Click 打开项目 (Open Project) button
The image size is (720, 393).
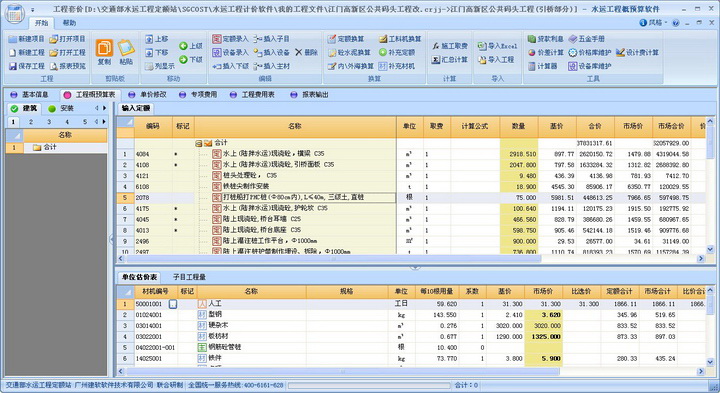[68, 39]
